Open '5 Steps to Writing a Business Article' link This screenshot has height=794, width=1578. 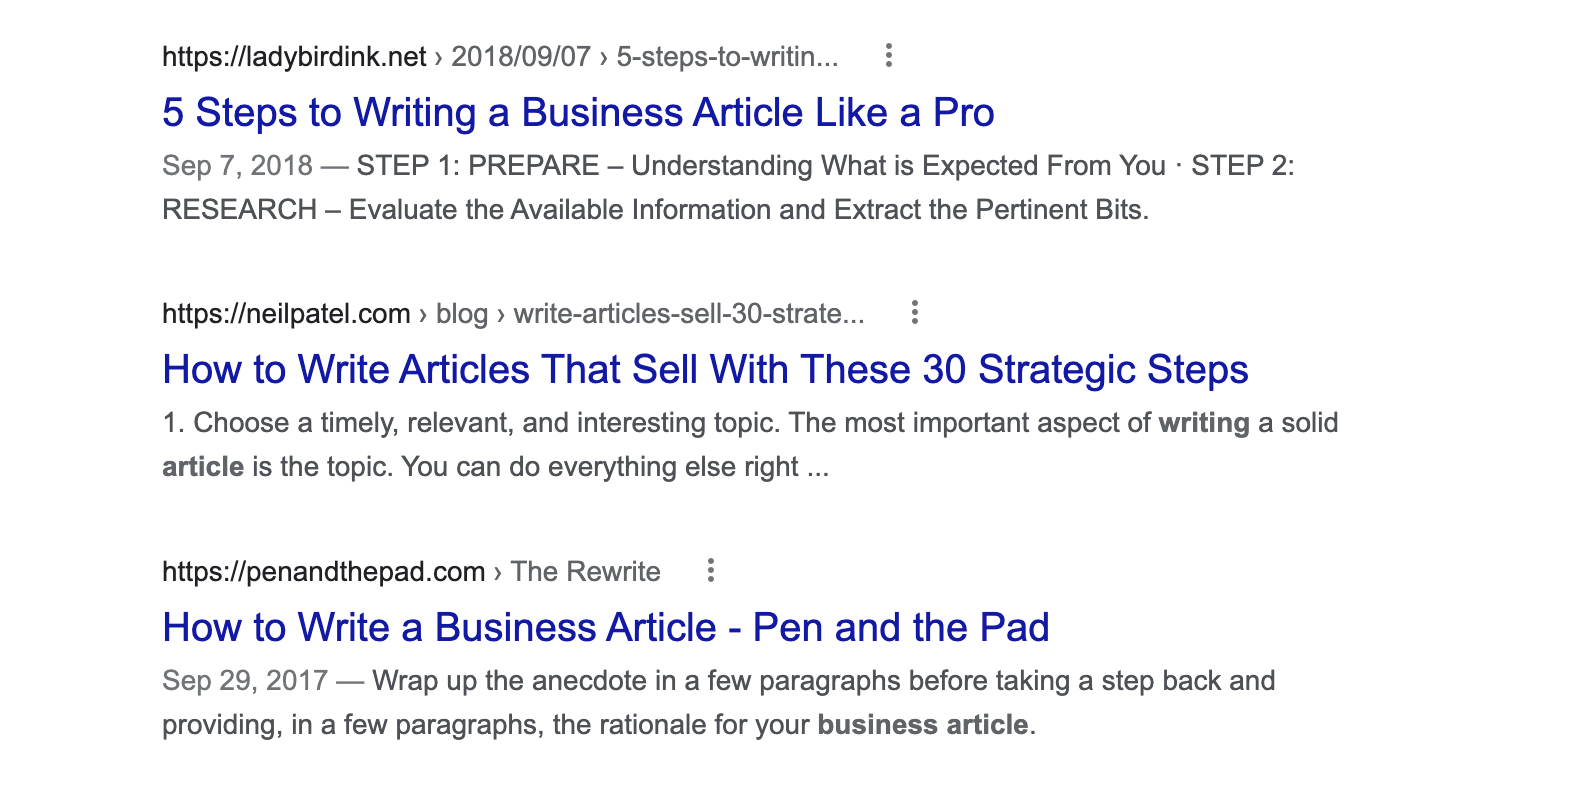[578, 113]
